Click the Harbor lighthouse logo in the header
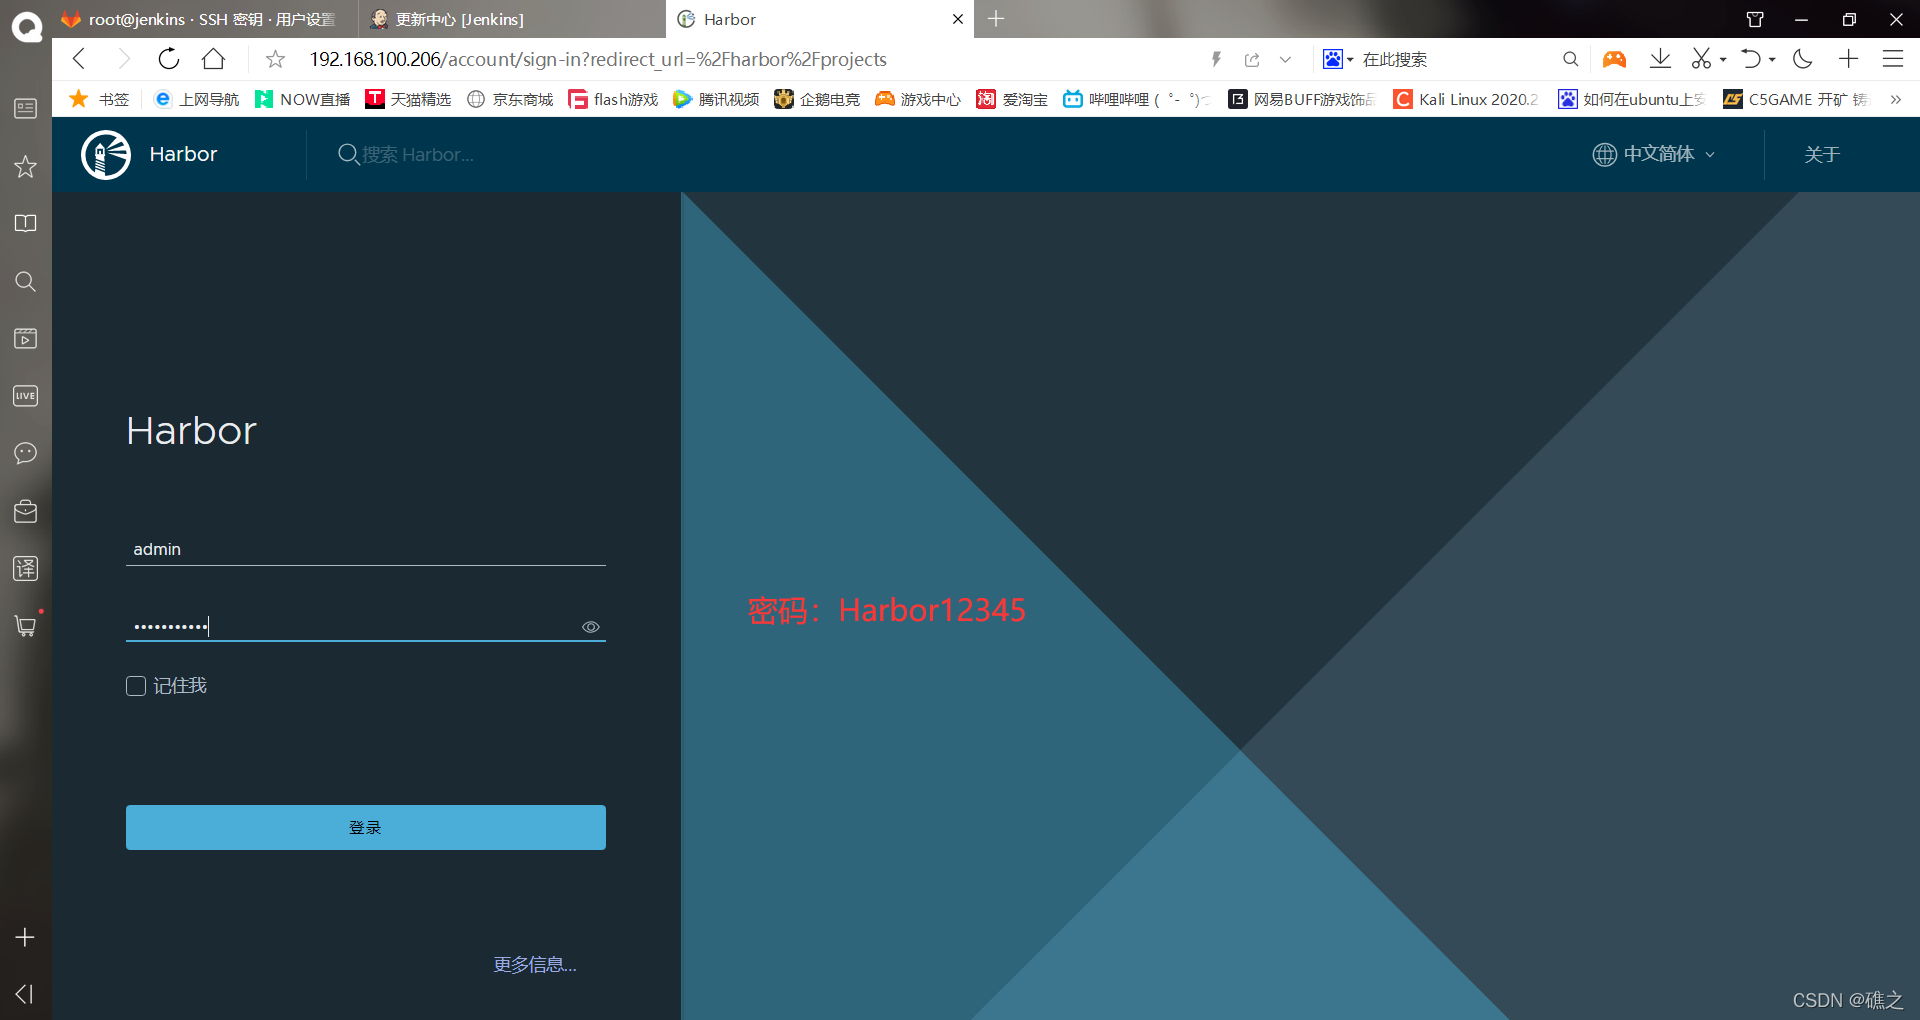1920x1020 pixels. (x=106, y=155)
